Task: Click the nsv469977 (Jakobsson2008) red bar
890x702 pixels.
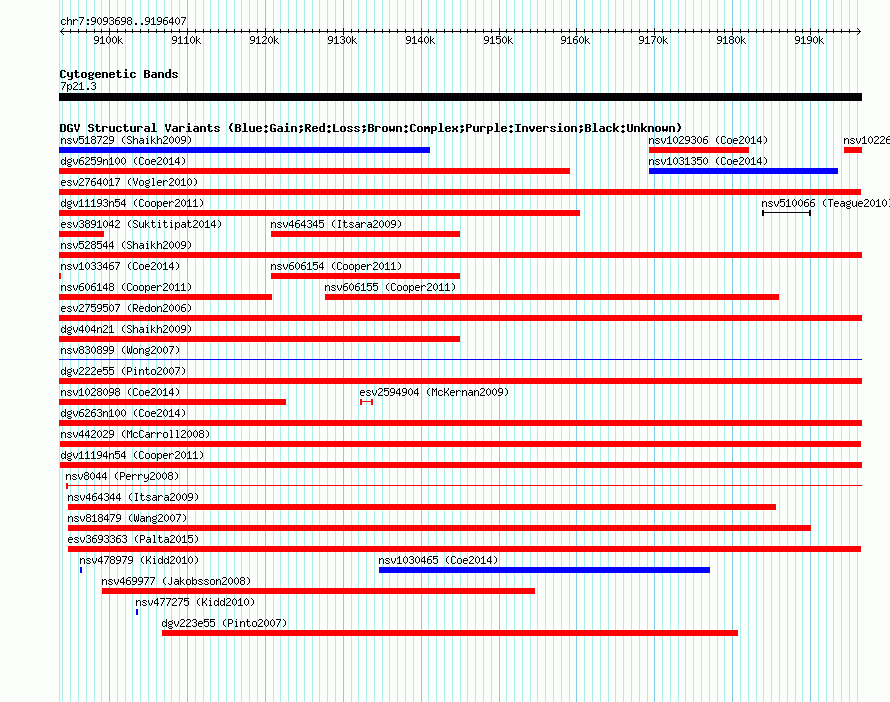Action: [x=318, y=591]
